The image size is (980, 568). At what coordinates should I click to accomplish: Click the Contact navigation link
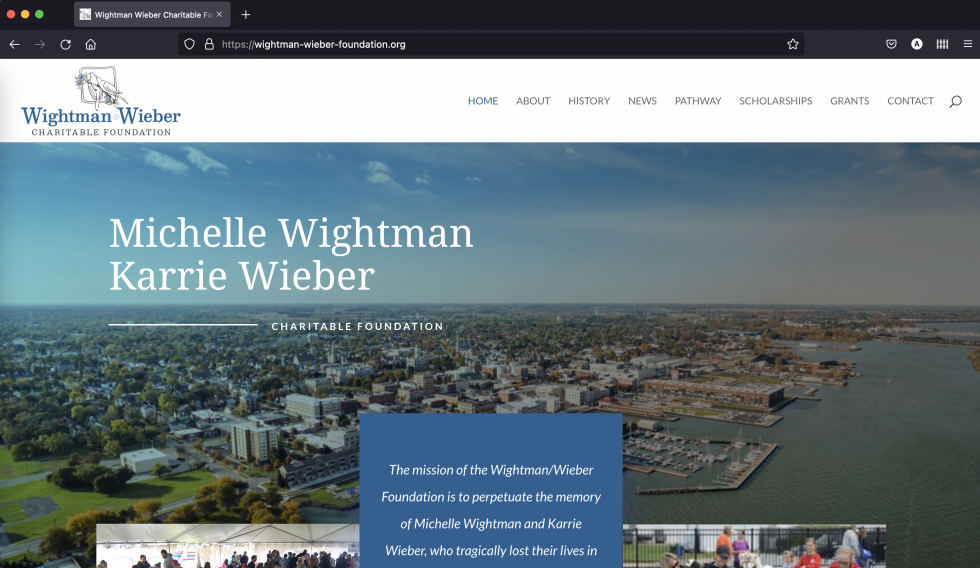(x=910, y=101)
